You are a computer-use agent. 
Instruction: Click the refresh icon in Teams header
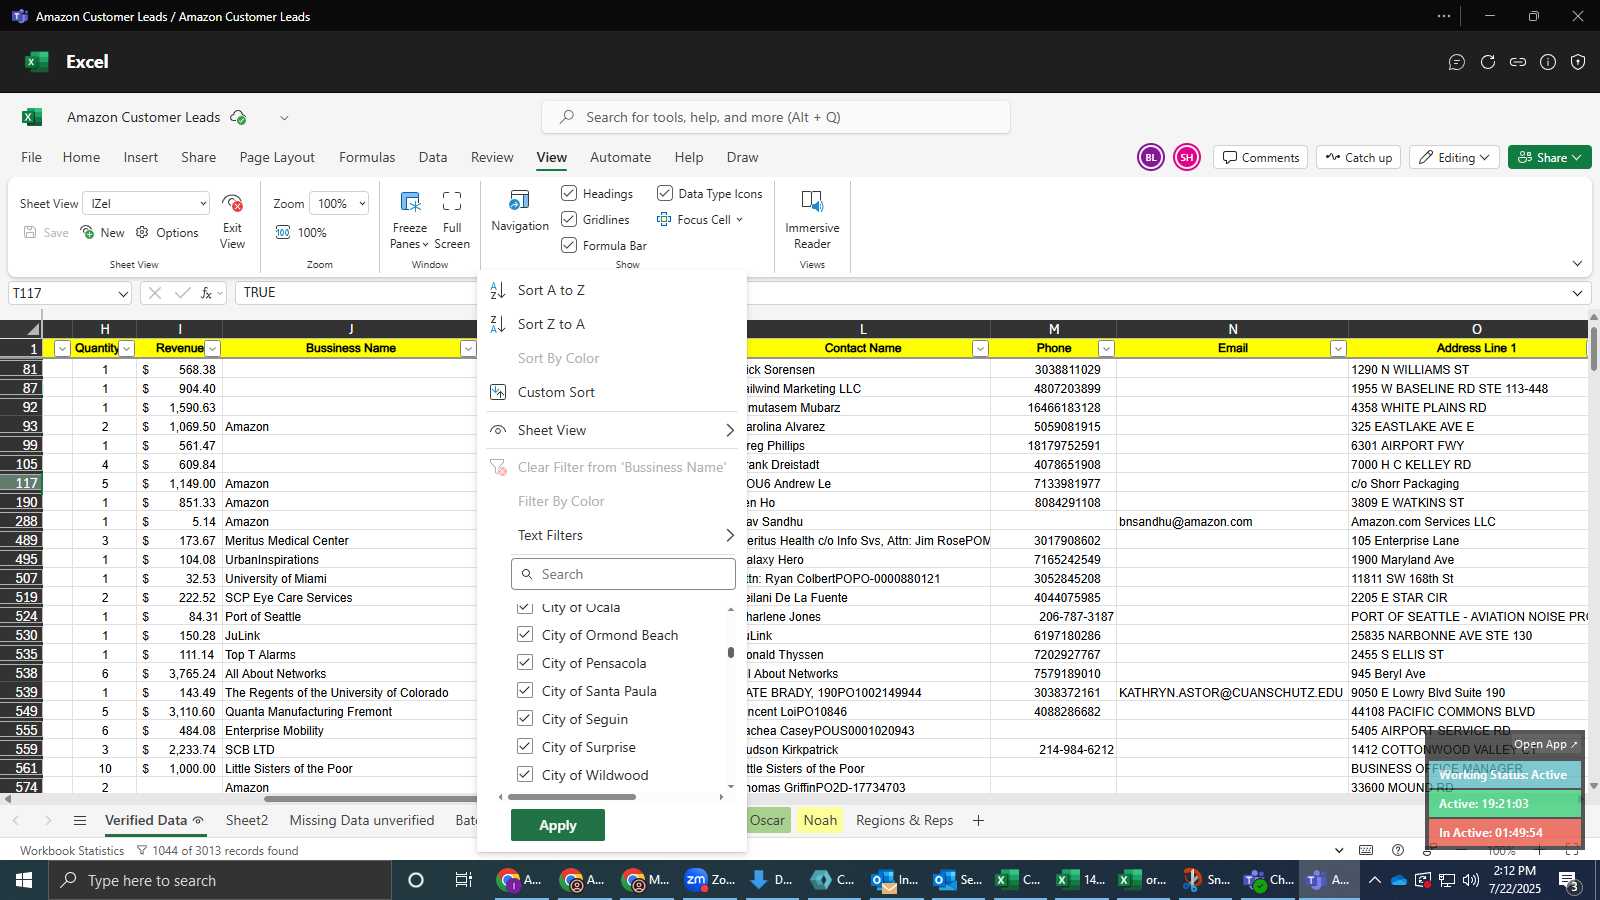click(x=1488, y=62)
